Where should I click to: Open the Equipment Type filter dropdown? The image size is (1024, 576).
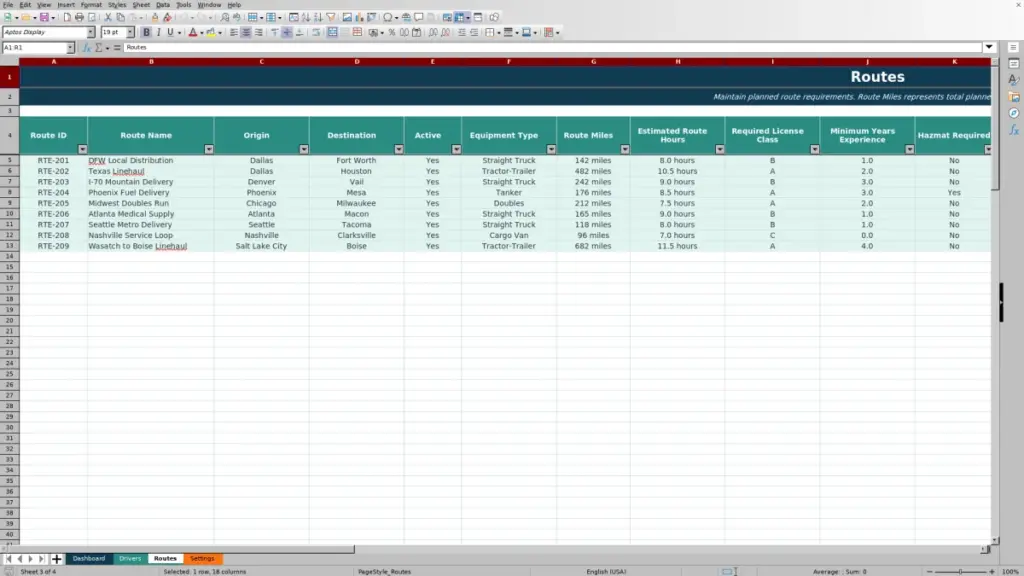(551, 150)
